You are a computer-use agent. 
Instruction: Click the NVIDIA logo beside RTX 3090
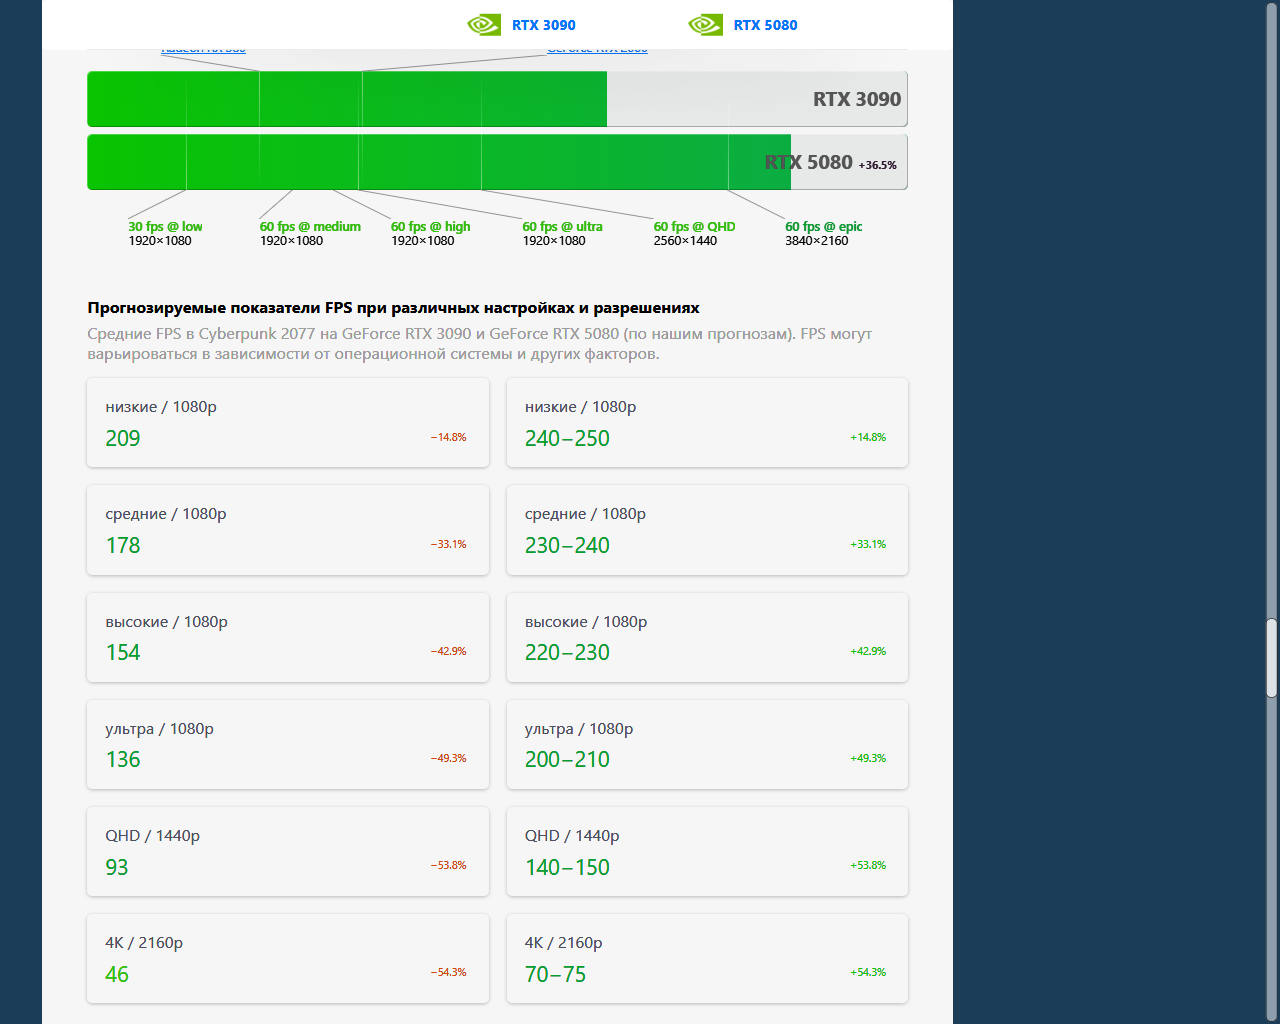click(x=484, y=25)
